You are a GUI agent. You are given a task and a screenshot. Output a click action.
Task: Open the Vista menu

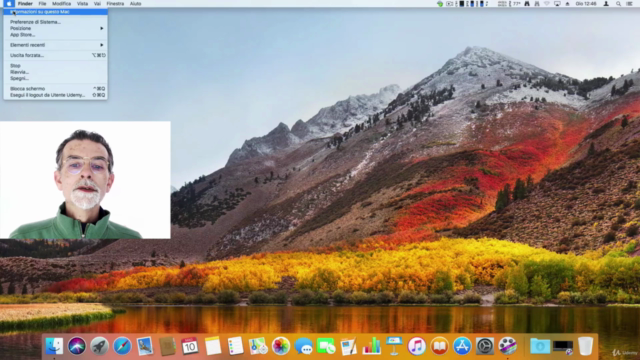82,4
